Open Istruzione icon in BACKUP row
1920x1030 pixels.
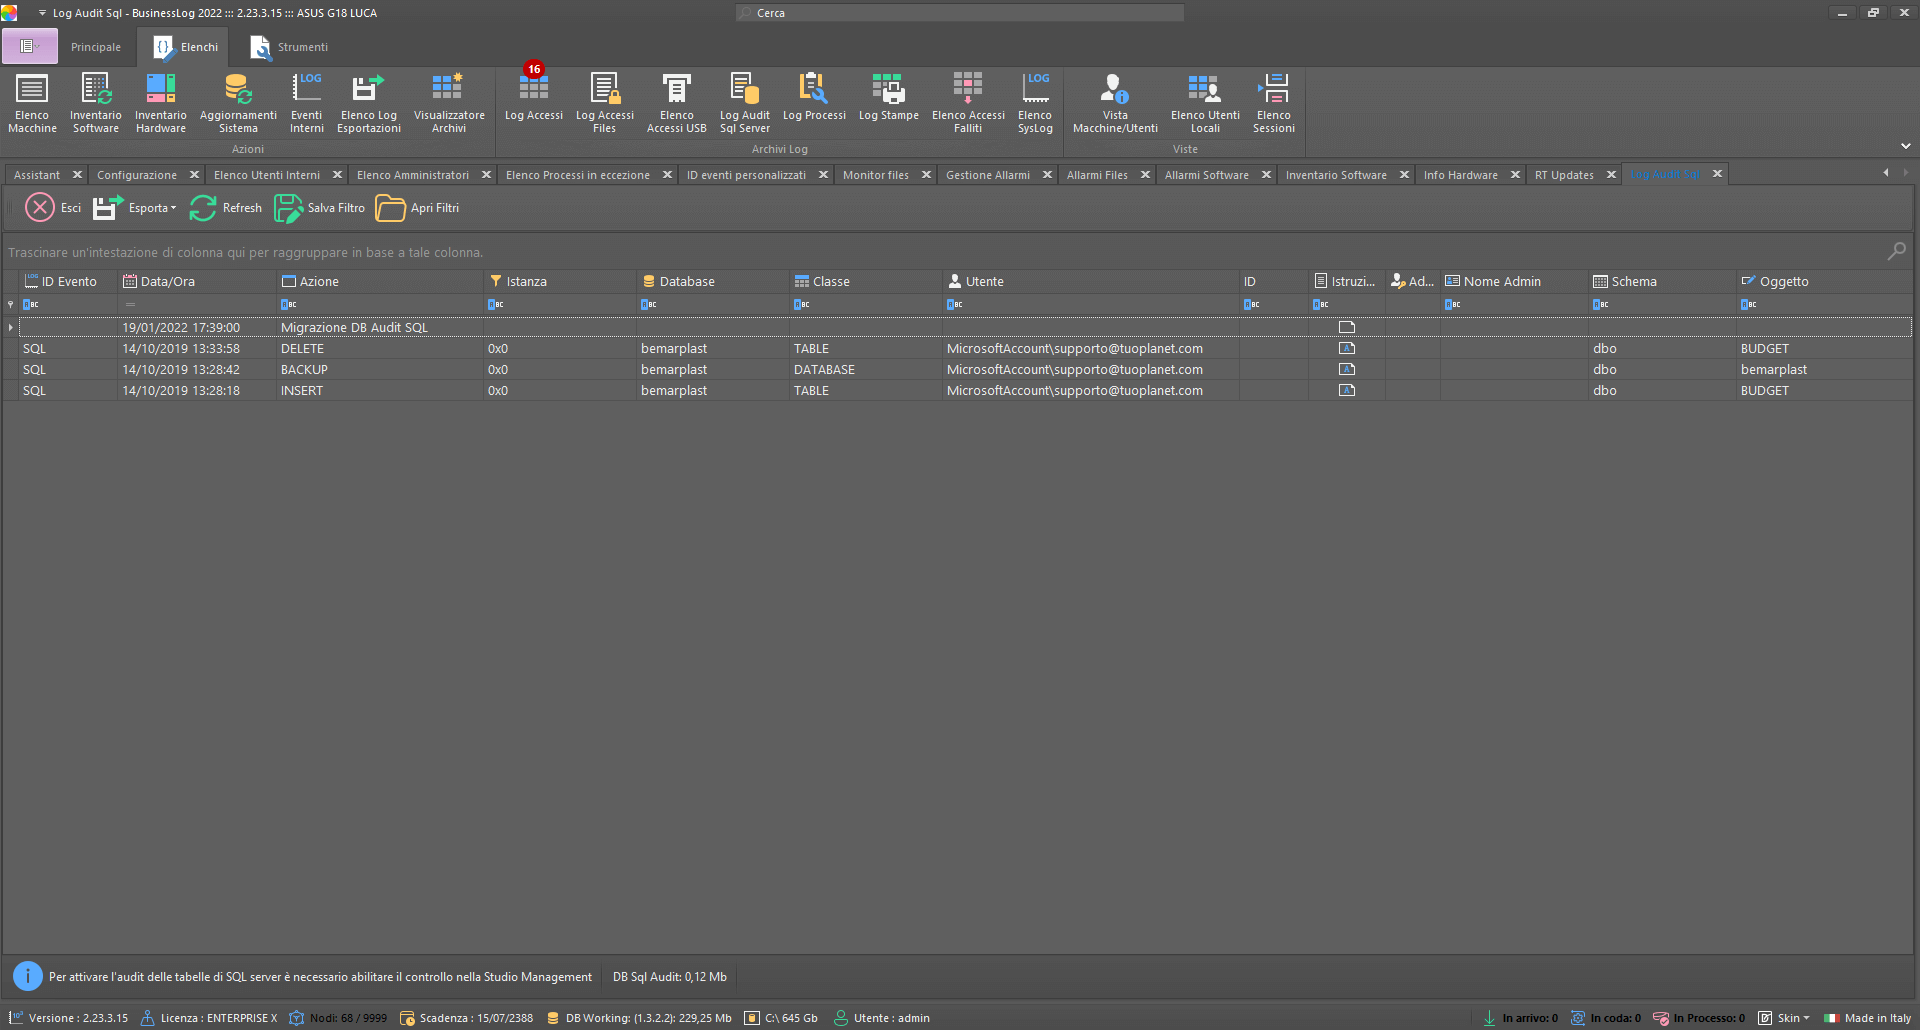coord(1347,370)
